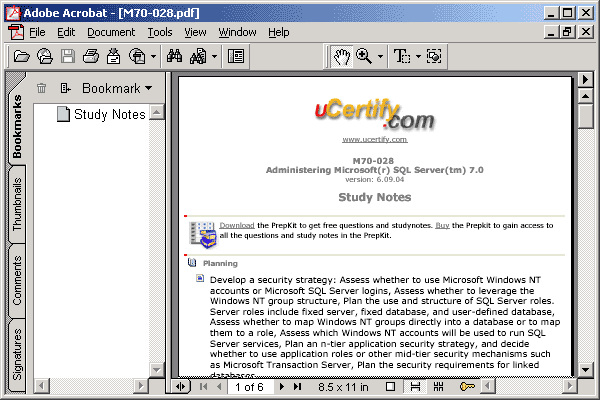The height and width of the screenshot is (400, 600).
Task: Click the uCertify.com logo
Action: click(x=375, y=114)
